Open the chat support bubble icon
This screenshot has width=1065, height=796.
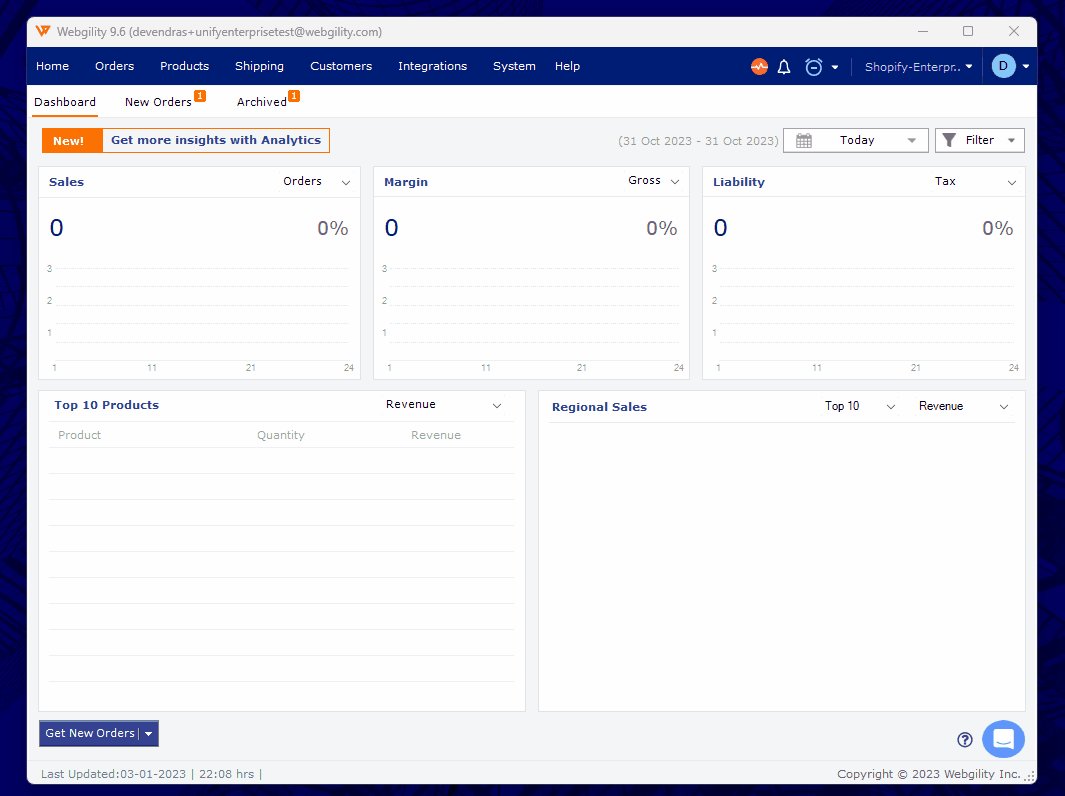point(1003,740)
